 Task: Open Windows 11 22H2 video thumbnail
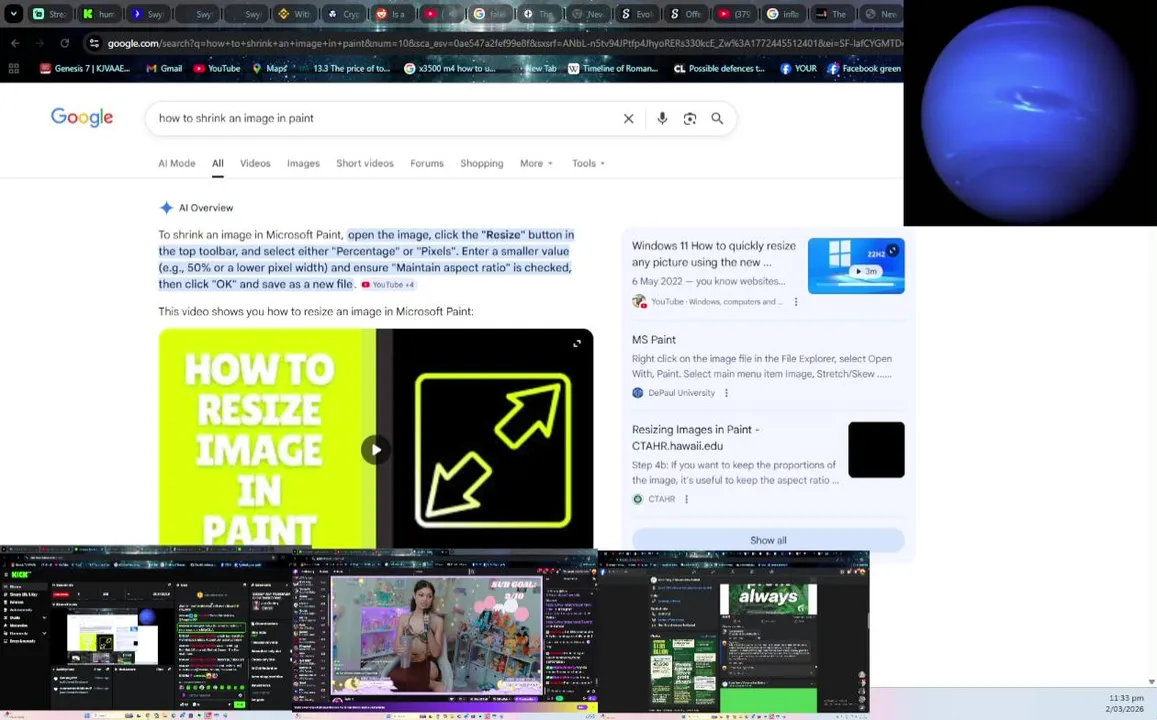tap(856, 266)
